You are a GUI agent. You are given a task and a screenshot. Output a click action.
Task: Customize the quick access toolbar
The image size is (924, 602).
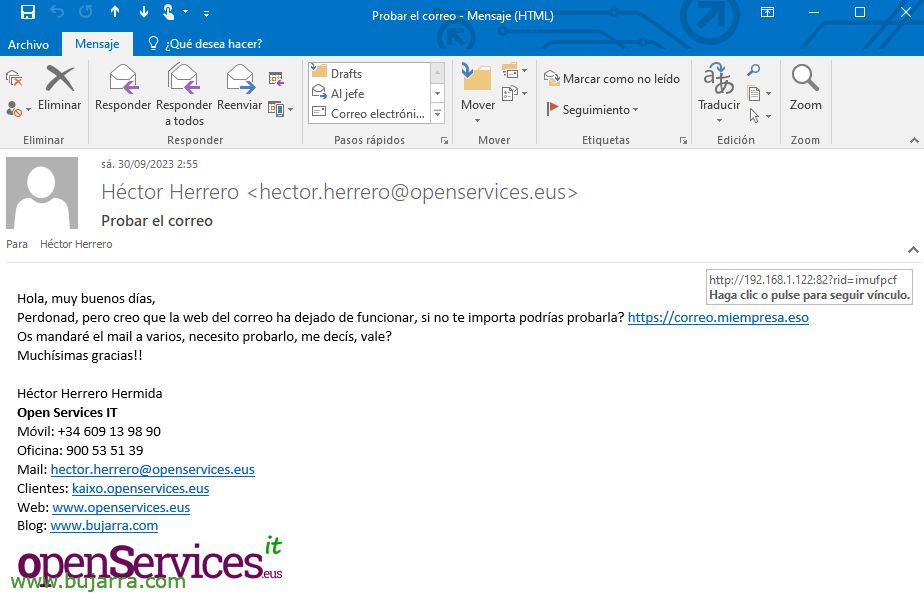pos(206,13)
